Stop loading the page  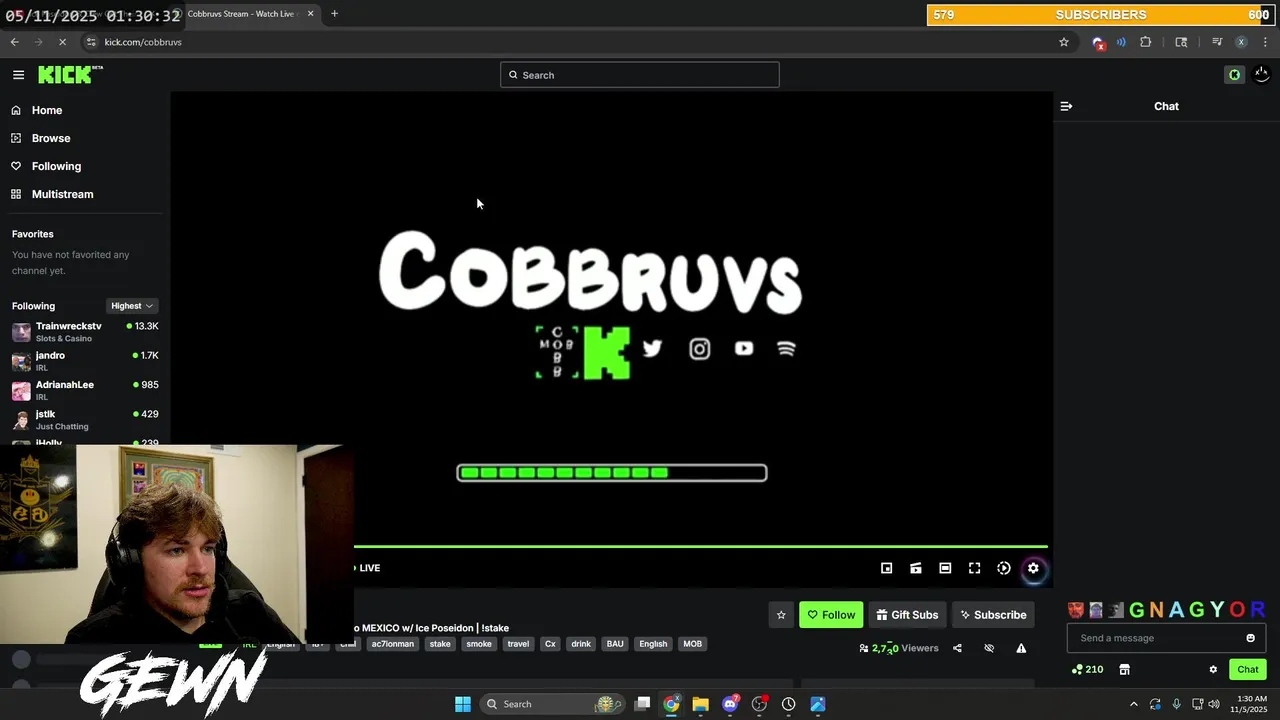(x=62, y=42)
